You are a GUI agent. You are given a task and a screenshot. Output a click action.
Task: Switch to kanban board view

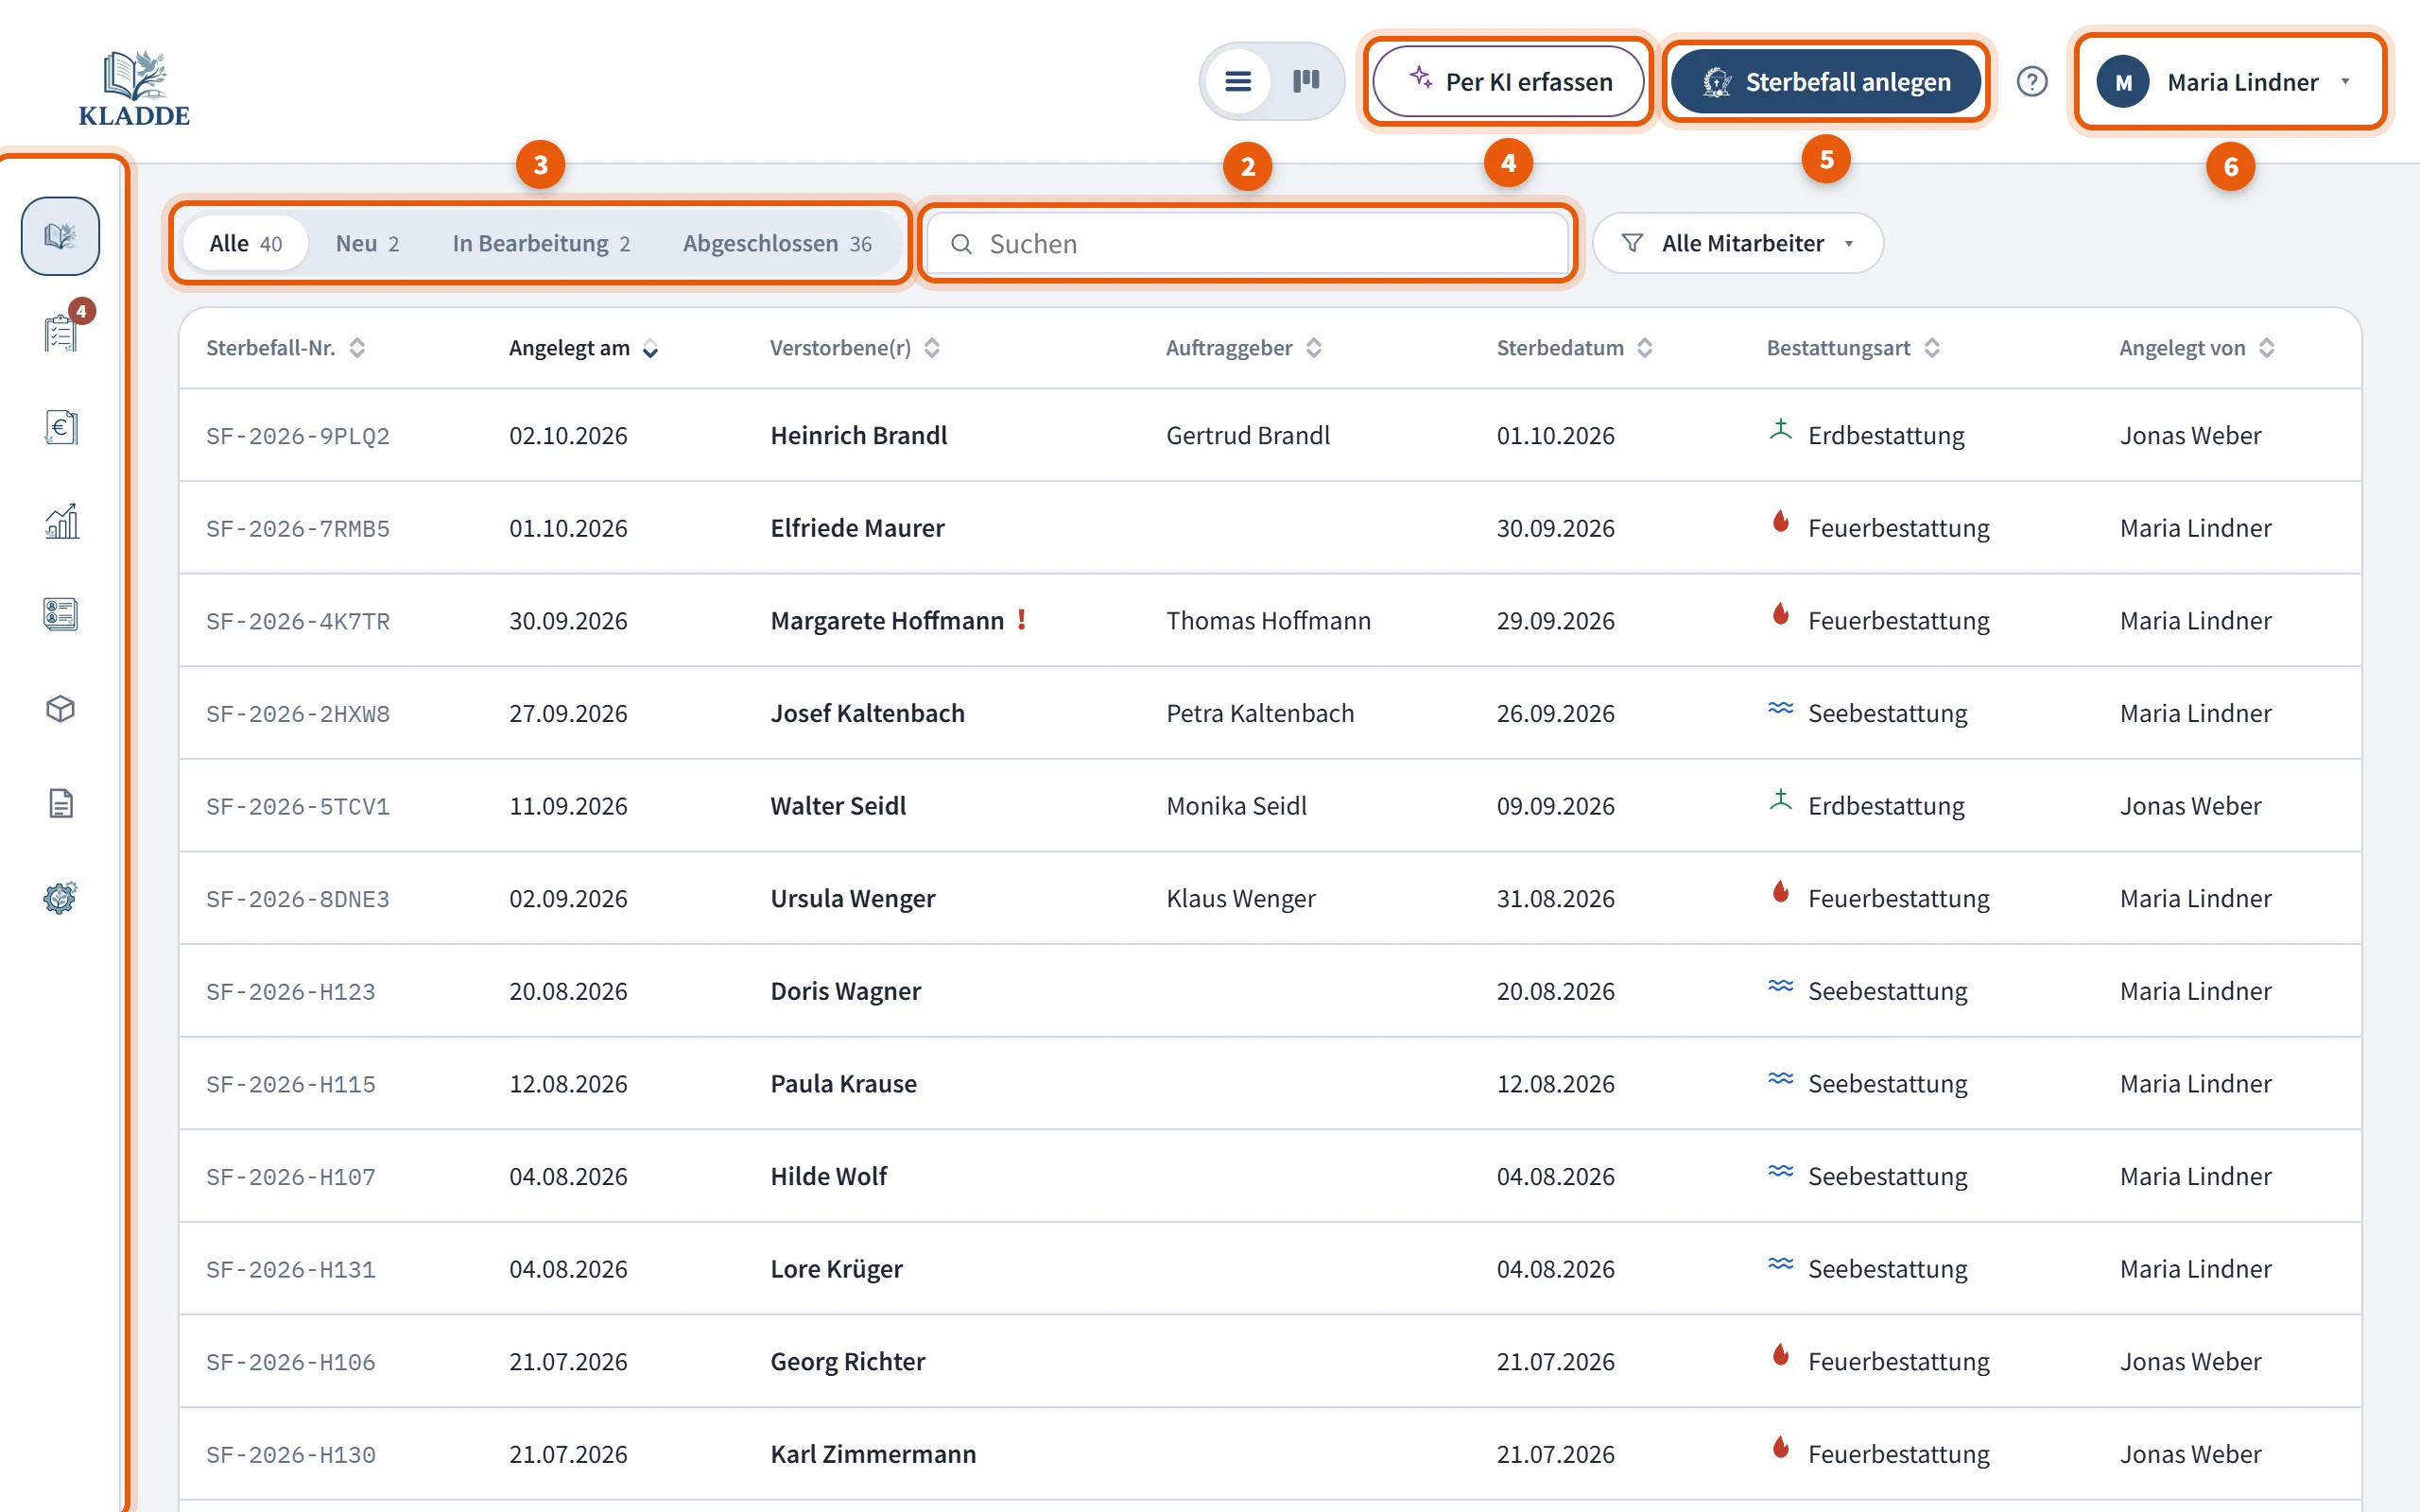click(x=1306, y=81)
